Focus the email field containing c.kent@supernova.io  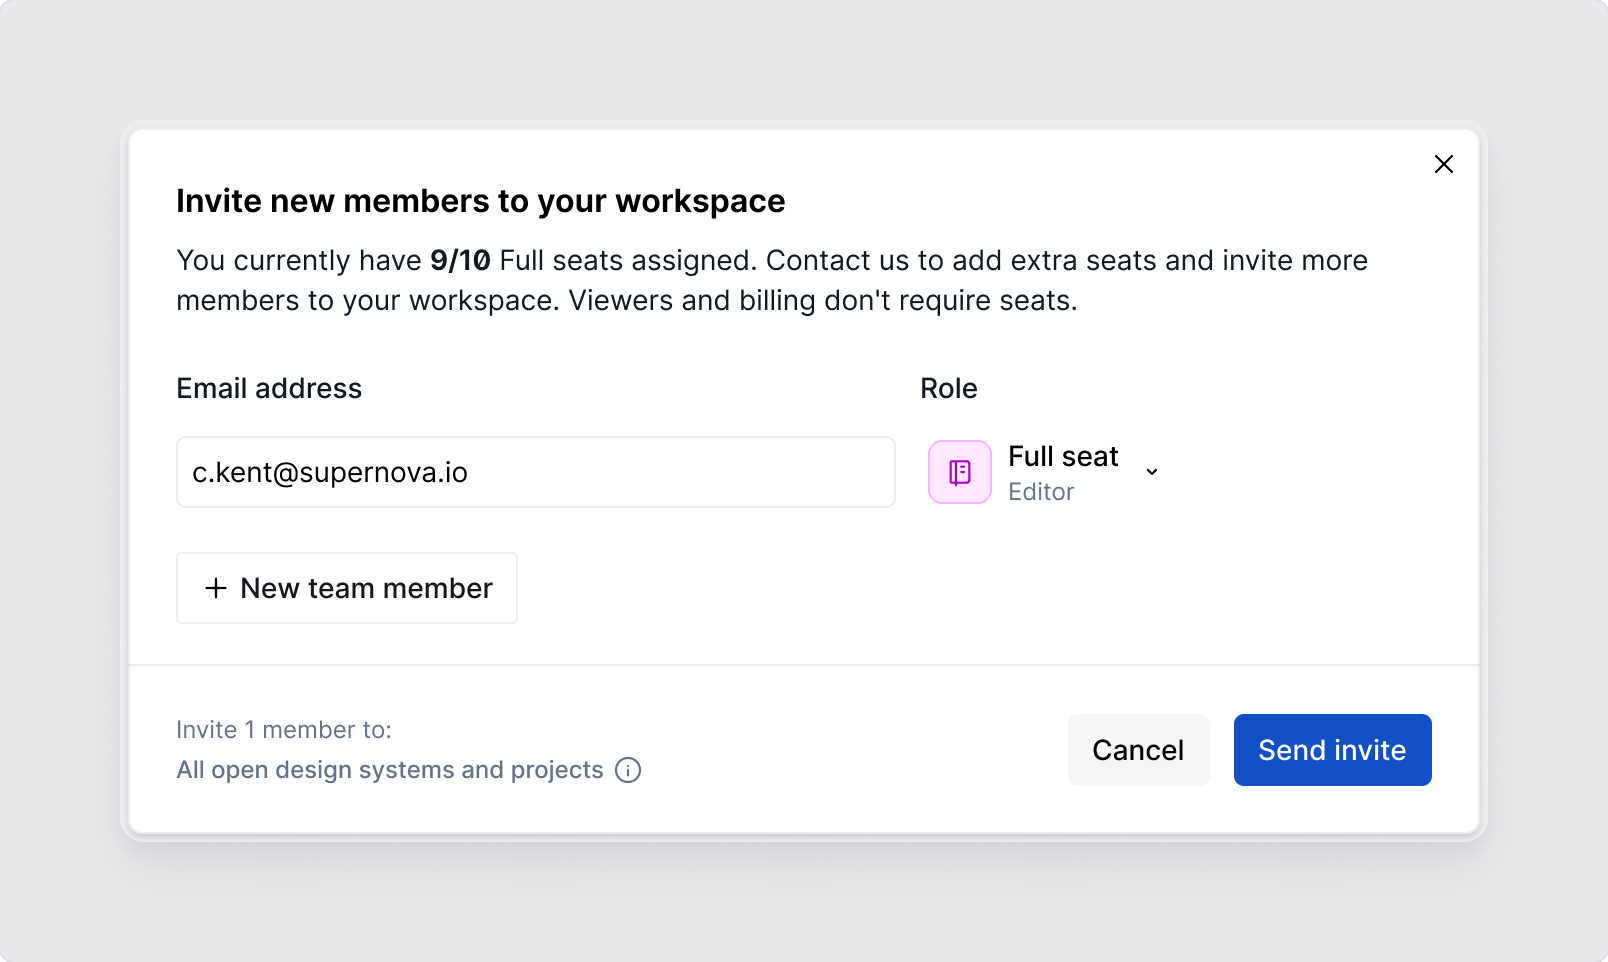click(x=535, y=472)
